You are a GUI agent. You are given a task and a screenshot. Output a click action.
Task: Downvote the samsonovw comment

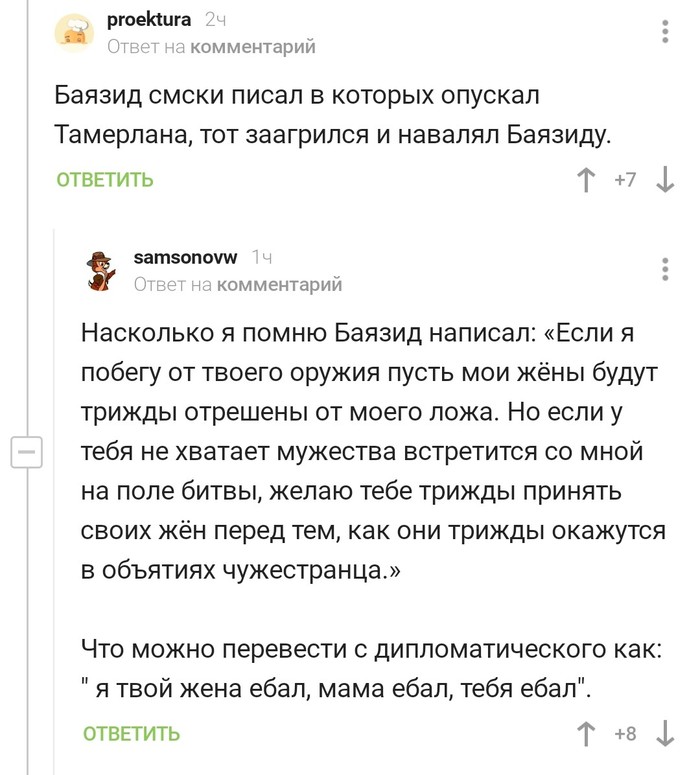(x=664, y=734)
